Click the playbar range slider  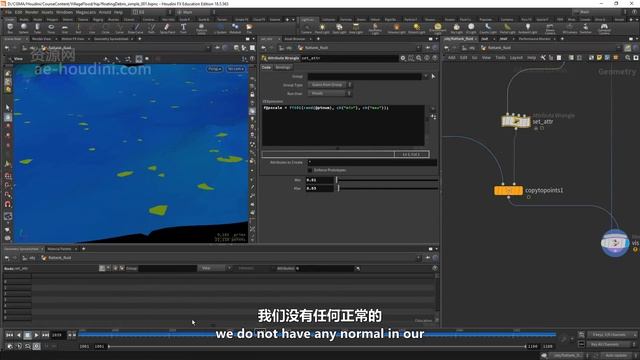pos(317,346)
